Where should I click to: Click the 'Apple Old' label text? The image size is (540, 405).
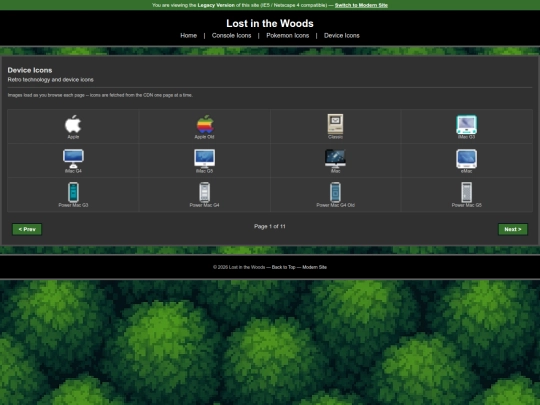[205, 137]
